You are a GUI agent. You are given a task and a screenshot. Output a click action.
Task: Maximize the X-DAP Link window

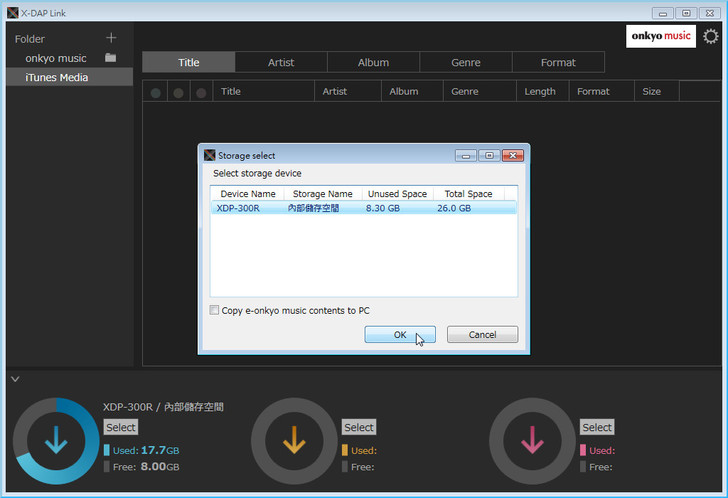(x=686, y=13)
